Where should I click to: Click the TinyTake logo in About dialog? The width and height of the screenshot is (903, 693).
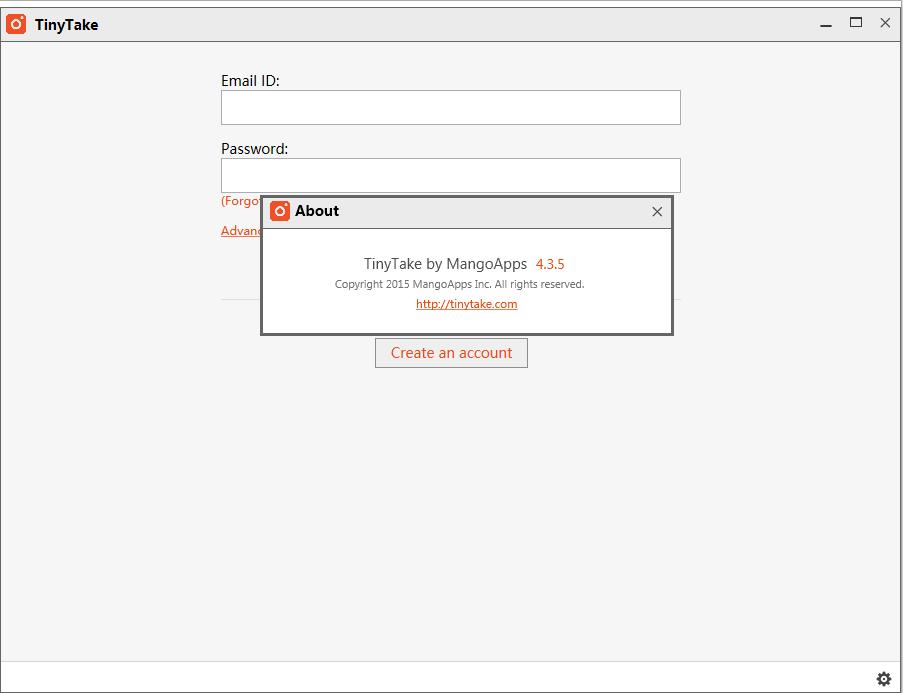point(280,211)
